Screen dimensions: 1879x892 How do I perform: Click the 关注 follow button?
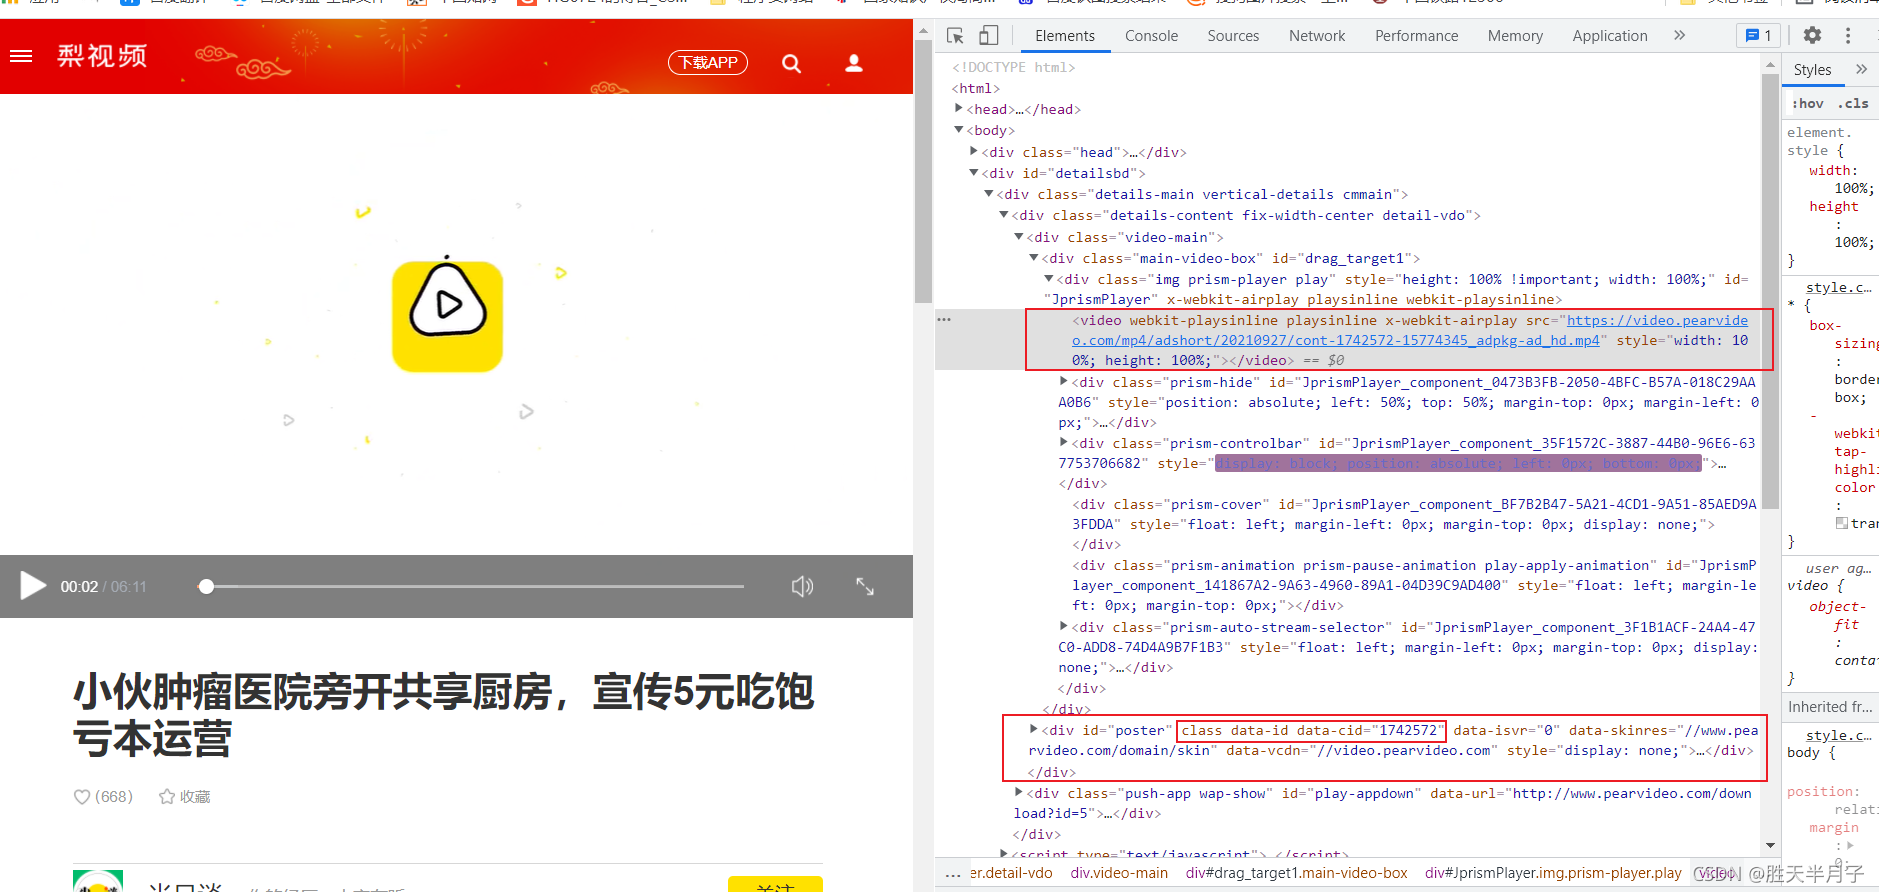pos(775,885)
